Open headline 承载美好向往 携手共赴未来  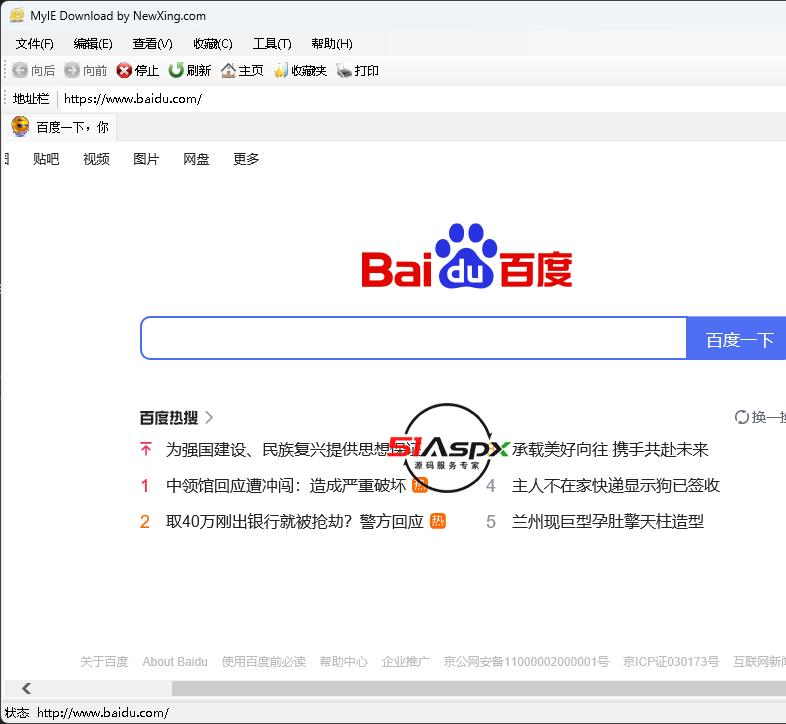tap(610, 449)
